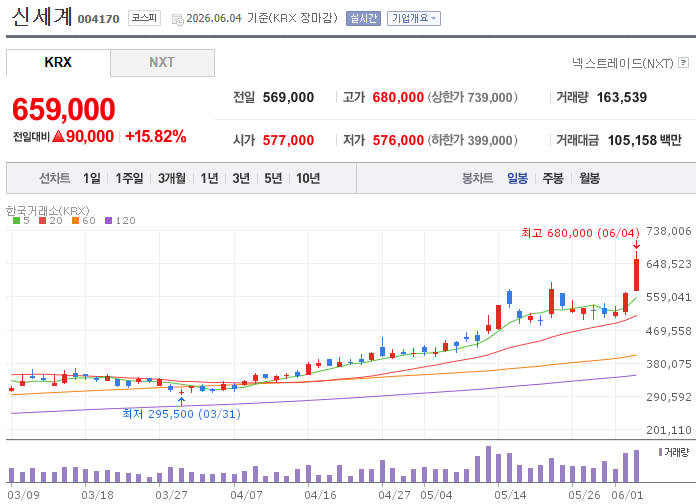The image size is (696, 504).
Task: Select the 10년 line chart period
Action: click(x=308, y=178)
